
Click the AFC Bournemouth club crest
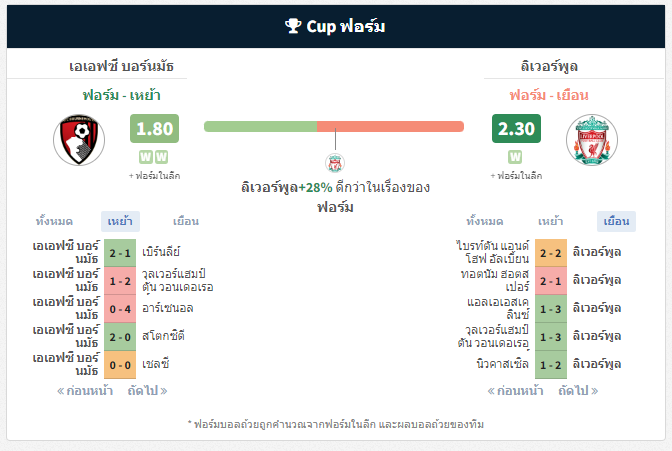[79, 140]
